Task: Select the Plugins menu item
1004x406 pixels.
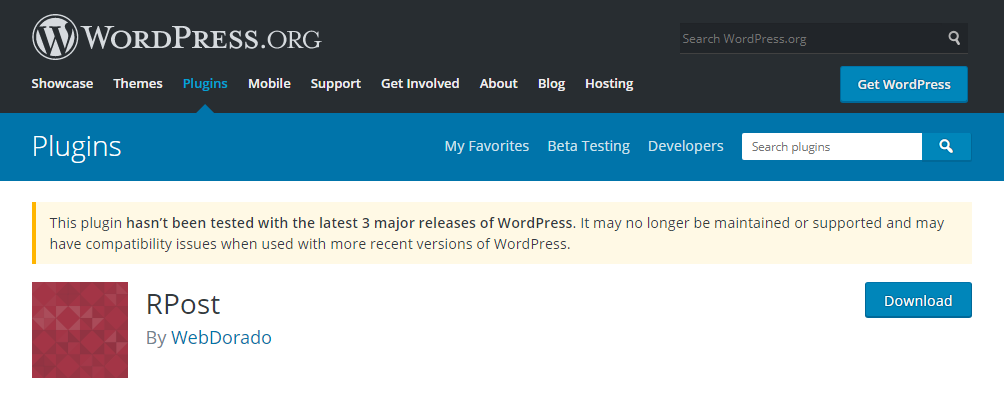Action: click(x=205, y=84)
